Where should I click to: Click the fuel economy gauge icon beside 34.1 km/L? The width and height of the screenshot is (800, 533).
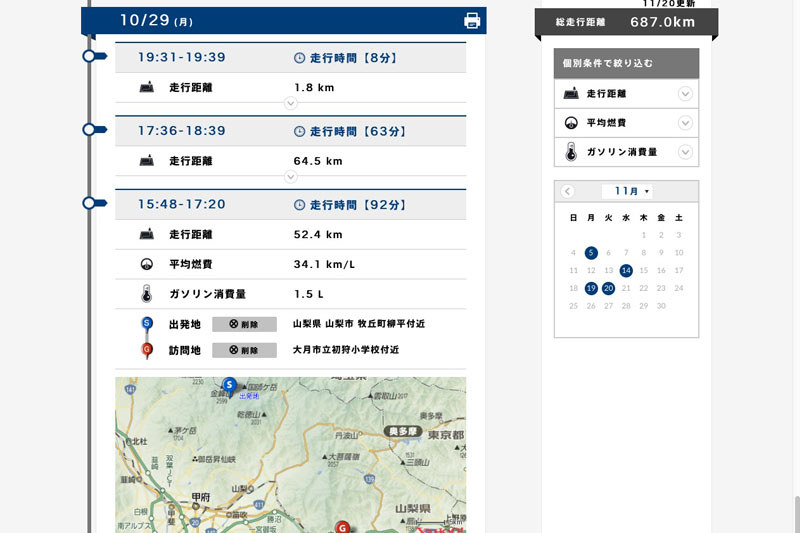click(x=146, y=264)
